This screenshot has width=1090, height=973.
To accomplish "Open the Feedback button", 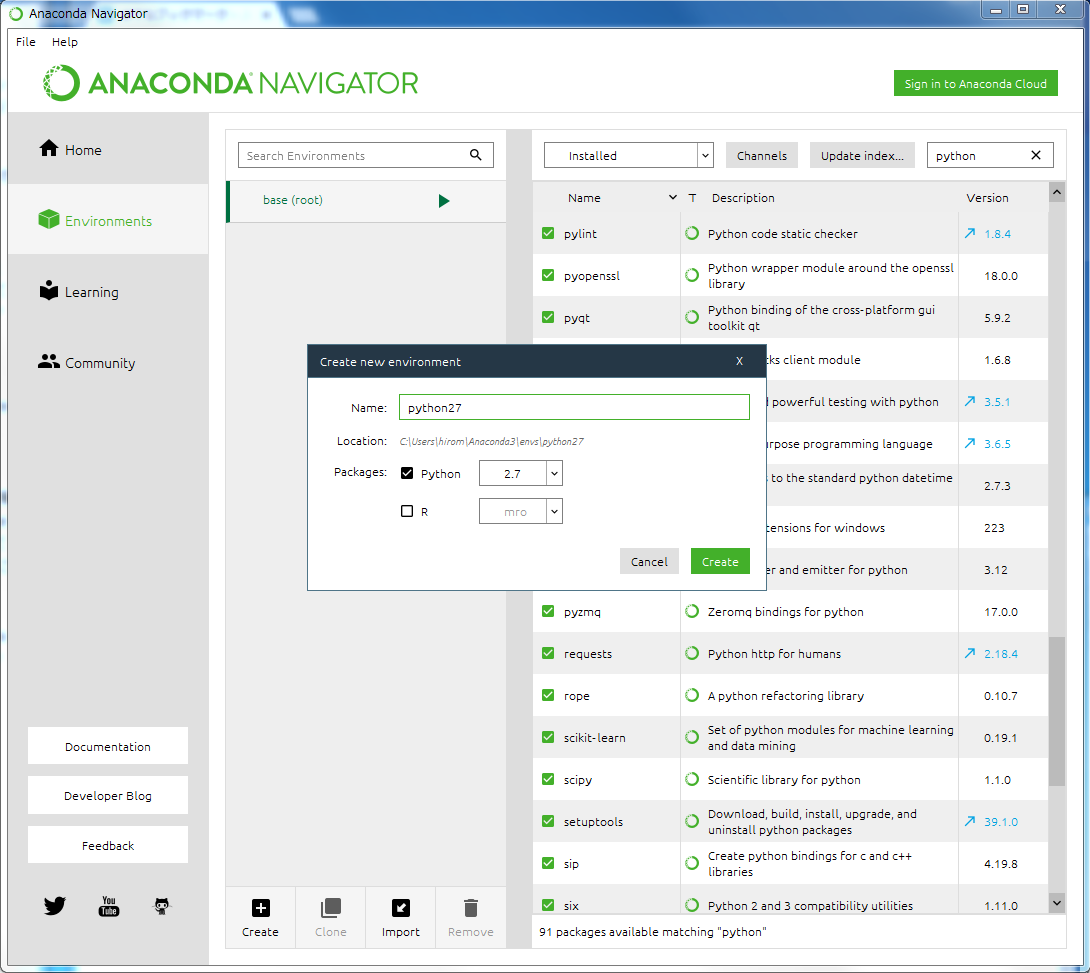I will tap(108, 845).
